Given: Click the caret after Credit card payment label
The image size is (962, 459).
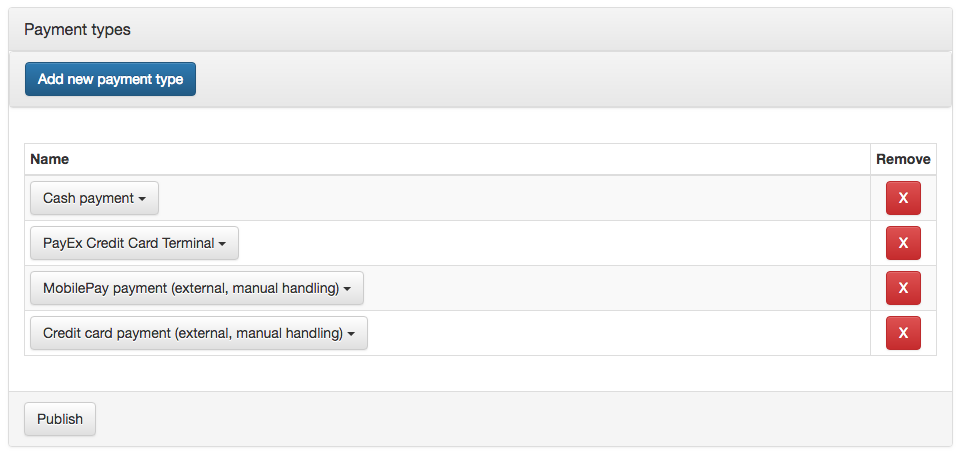Looking at the screenshot, I should [x=351, y=334].
